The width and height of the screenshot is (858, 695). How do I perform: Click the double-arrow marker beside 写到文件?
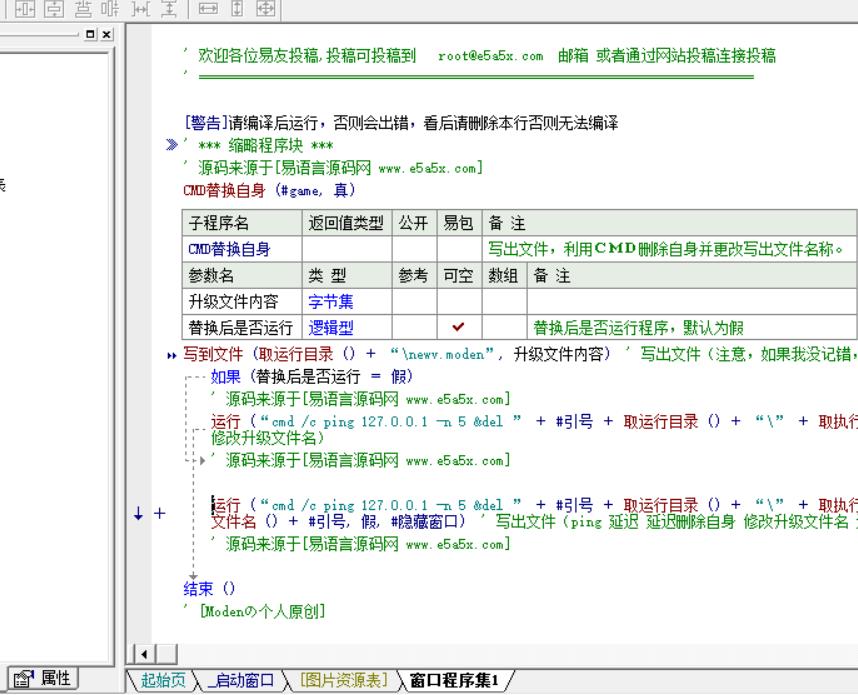[x=172, y=356]
